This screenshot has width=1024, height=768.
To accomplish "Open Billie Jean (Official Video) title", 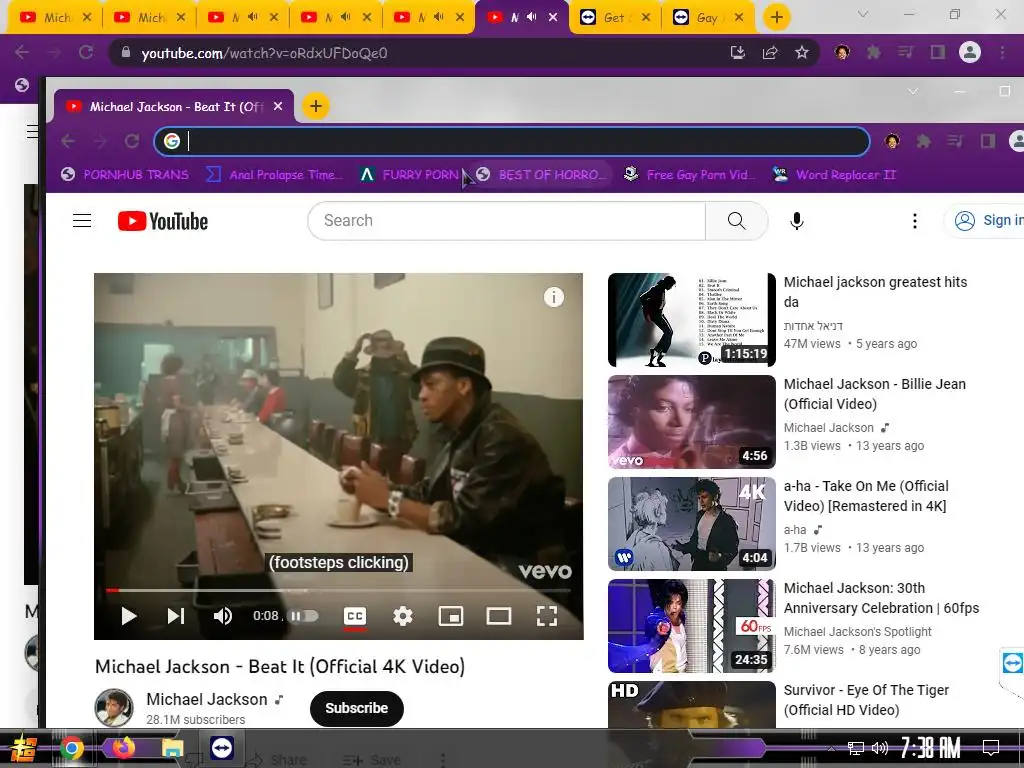I will (x=874, y=394).
